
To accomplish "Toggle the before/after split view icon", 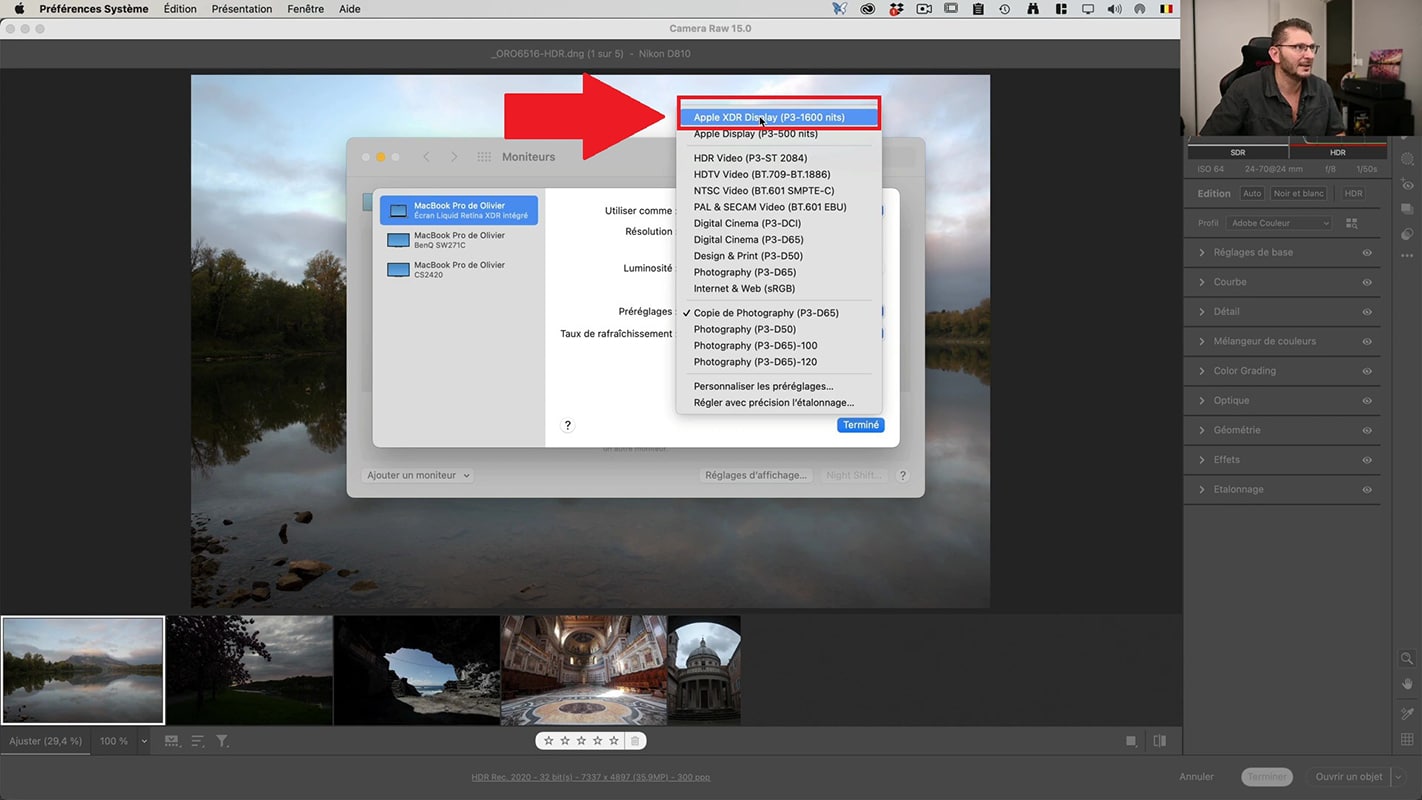I will pyautogui.click(x=1159, y=741).
